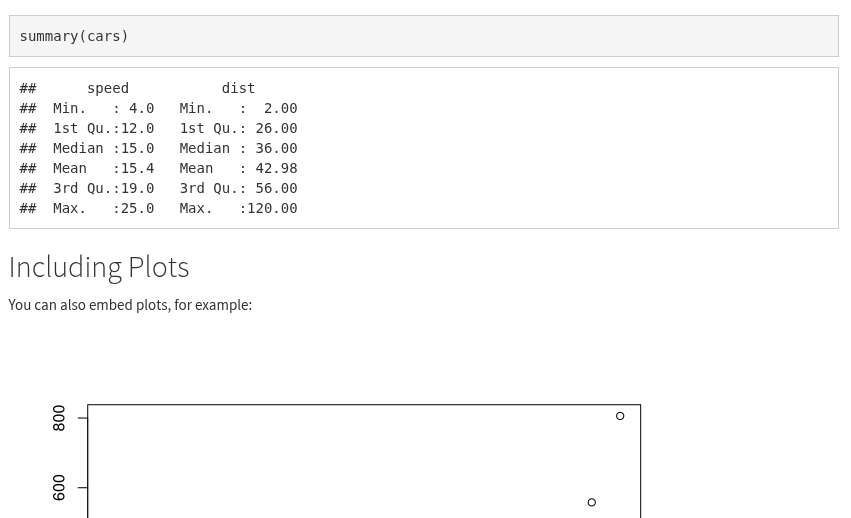This screenshot has width=851, height=518.
Task: Click the "speed" column header in output
Action: coord(107,88)
